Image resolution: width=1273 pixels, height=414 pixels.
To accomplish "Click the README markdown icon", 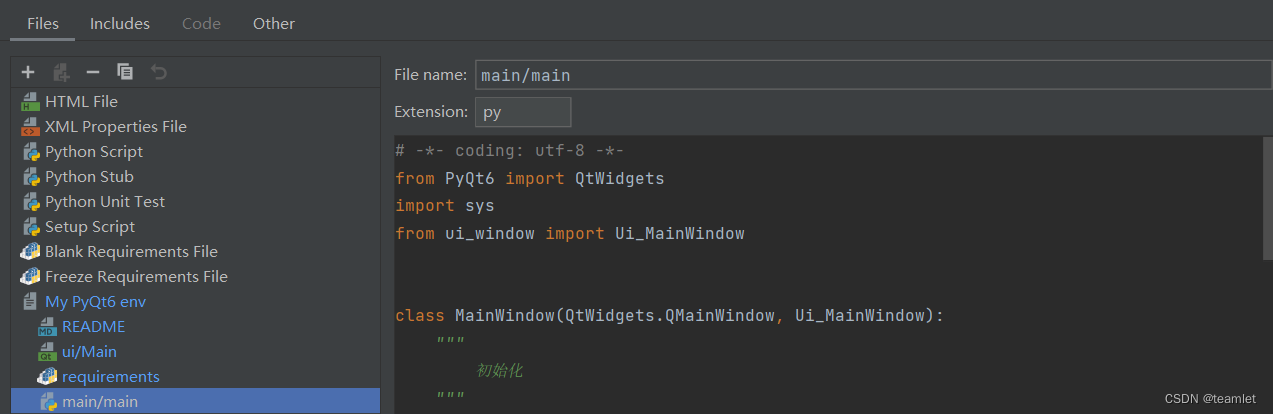I will click(x=47, y=326).
